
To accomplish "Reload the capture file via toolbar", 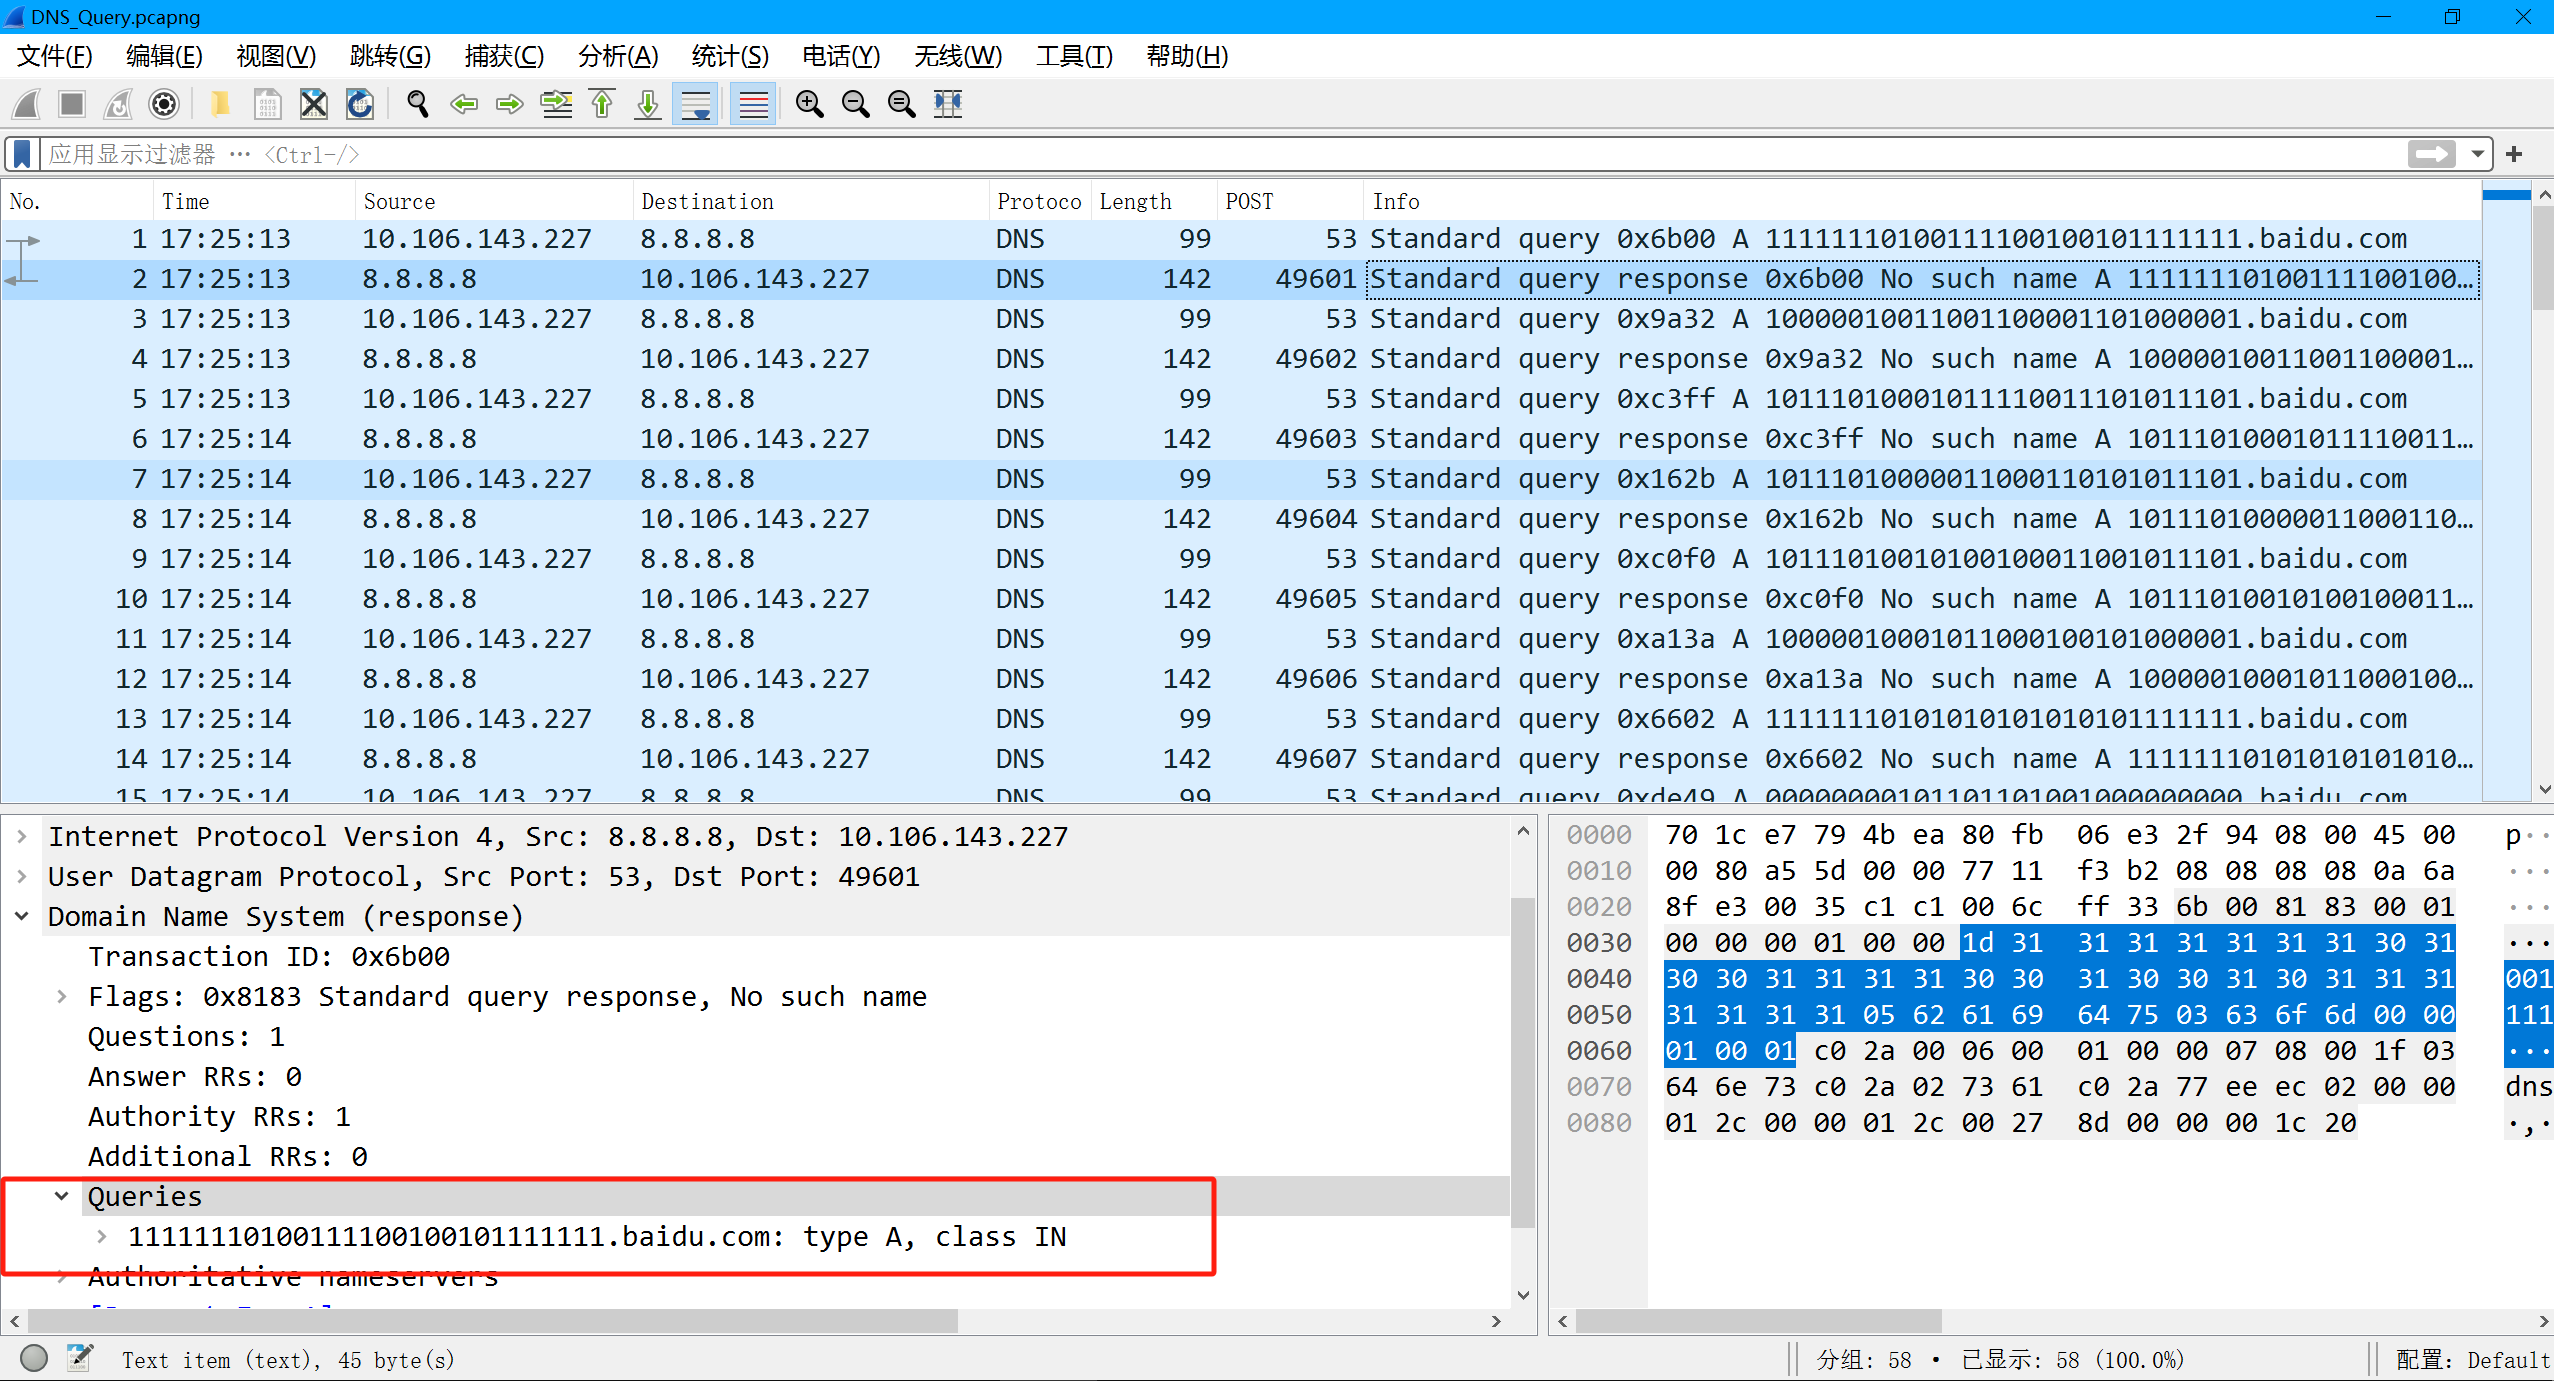I will click(x=360, y=104).
